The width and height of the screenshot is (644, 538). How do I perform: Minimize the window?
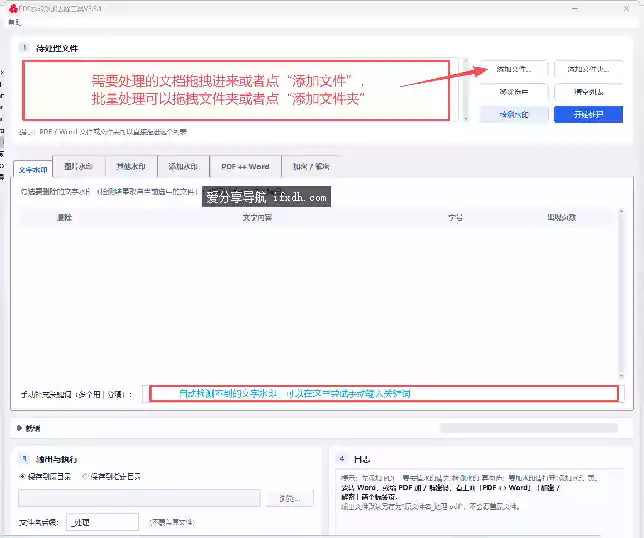(x=575, y=8)
